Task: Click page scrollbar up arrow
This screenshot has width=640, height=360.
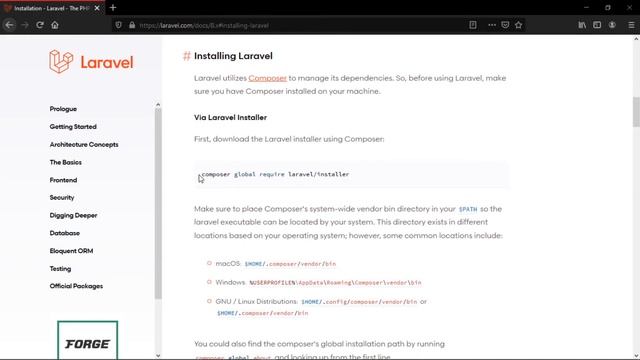Action: point(636,39)
